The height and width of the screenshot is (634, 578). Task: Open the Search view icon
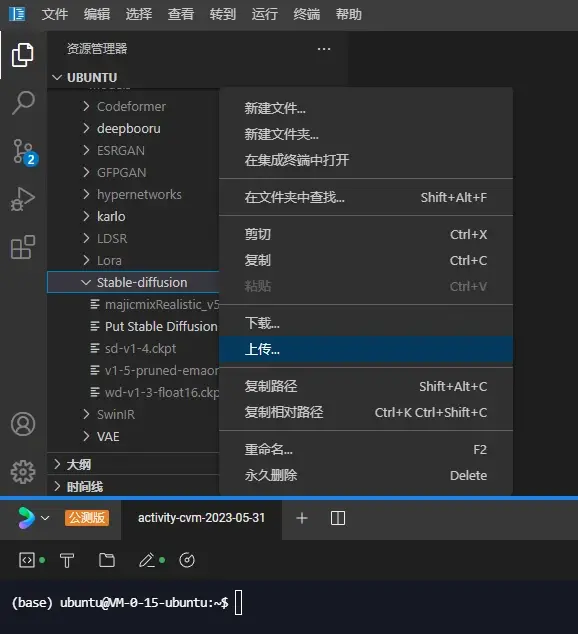(x=23, y=103)
